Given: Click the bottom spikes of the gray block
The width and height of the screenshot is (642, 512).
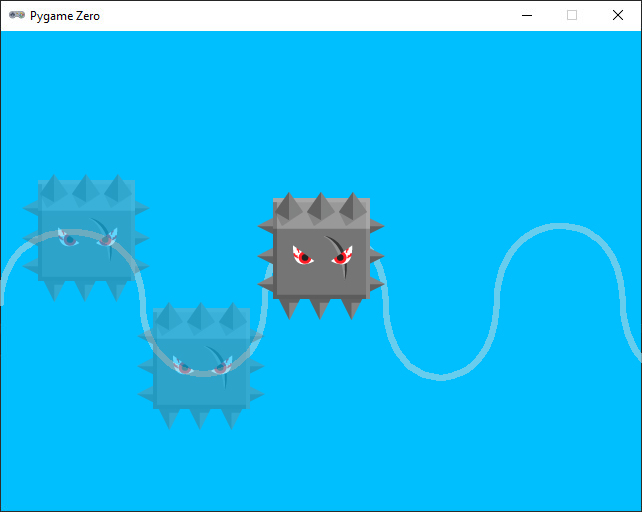Looking at the screenshot, I should tap(321, 308).
